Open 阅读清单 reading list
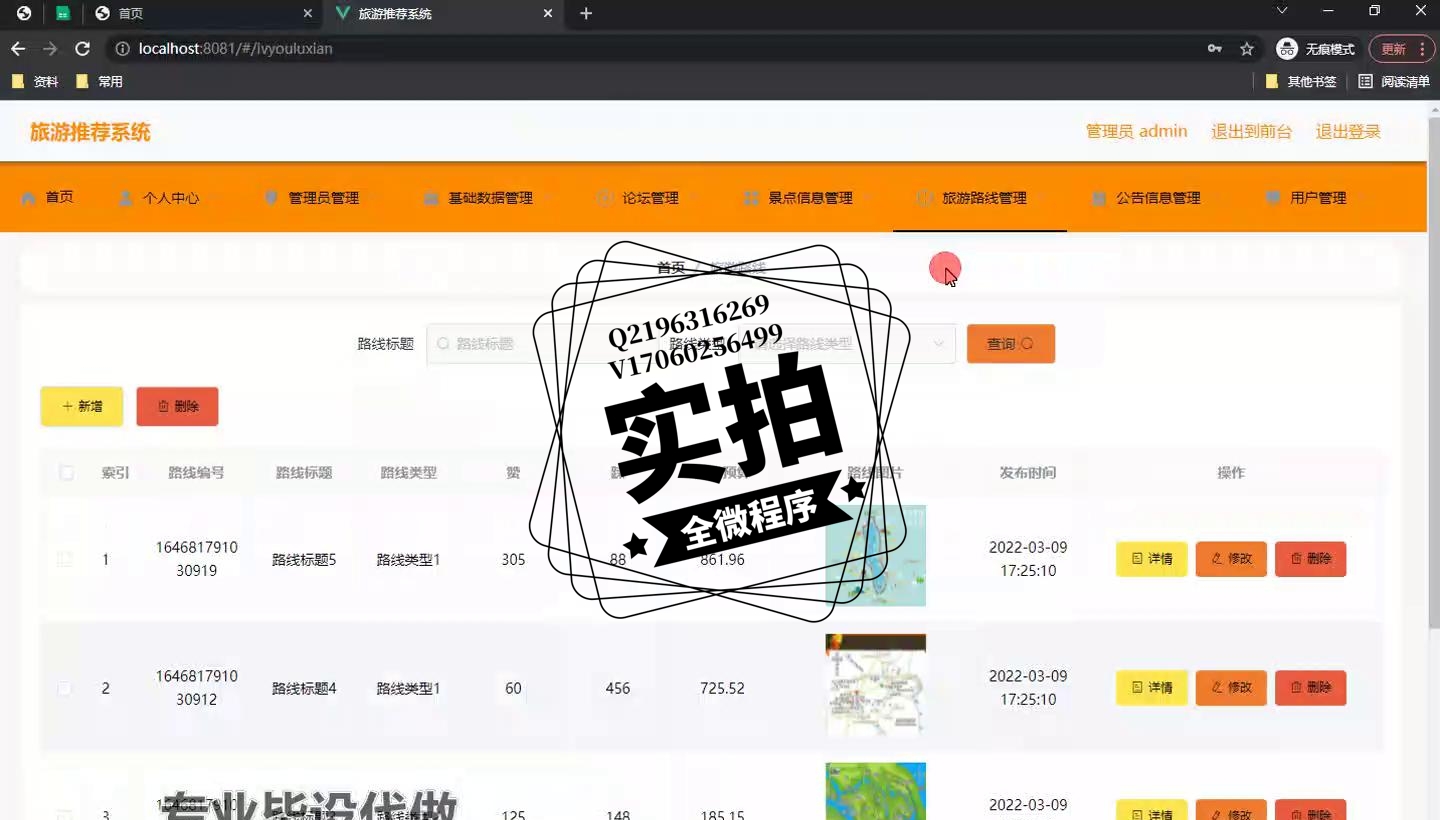 click(x=1394, y=82)
